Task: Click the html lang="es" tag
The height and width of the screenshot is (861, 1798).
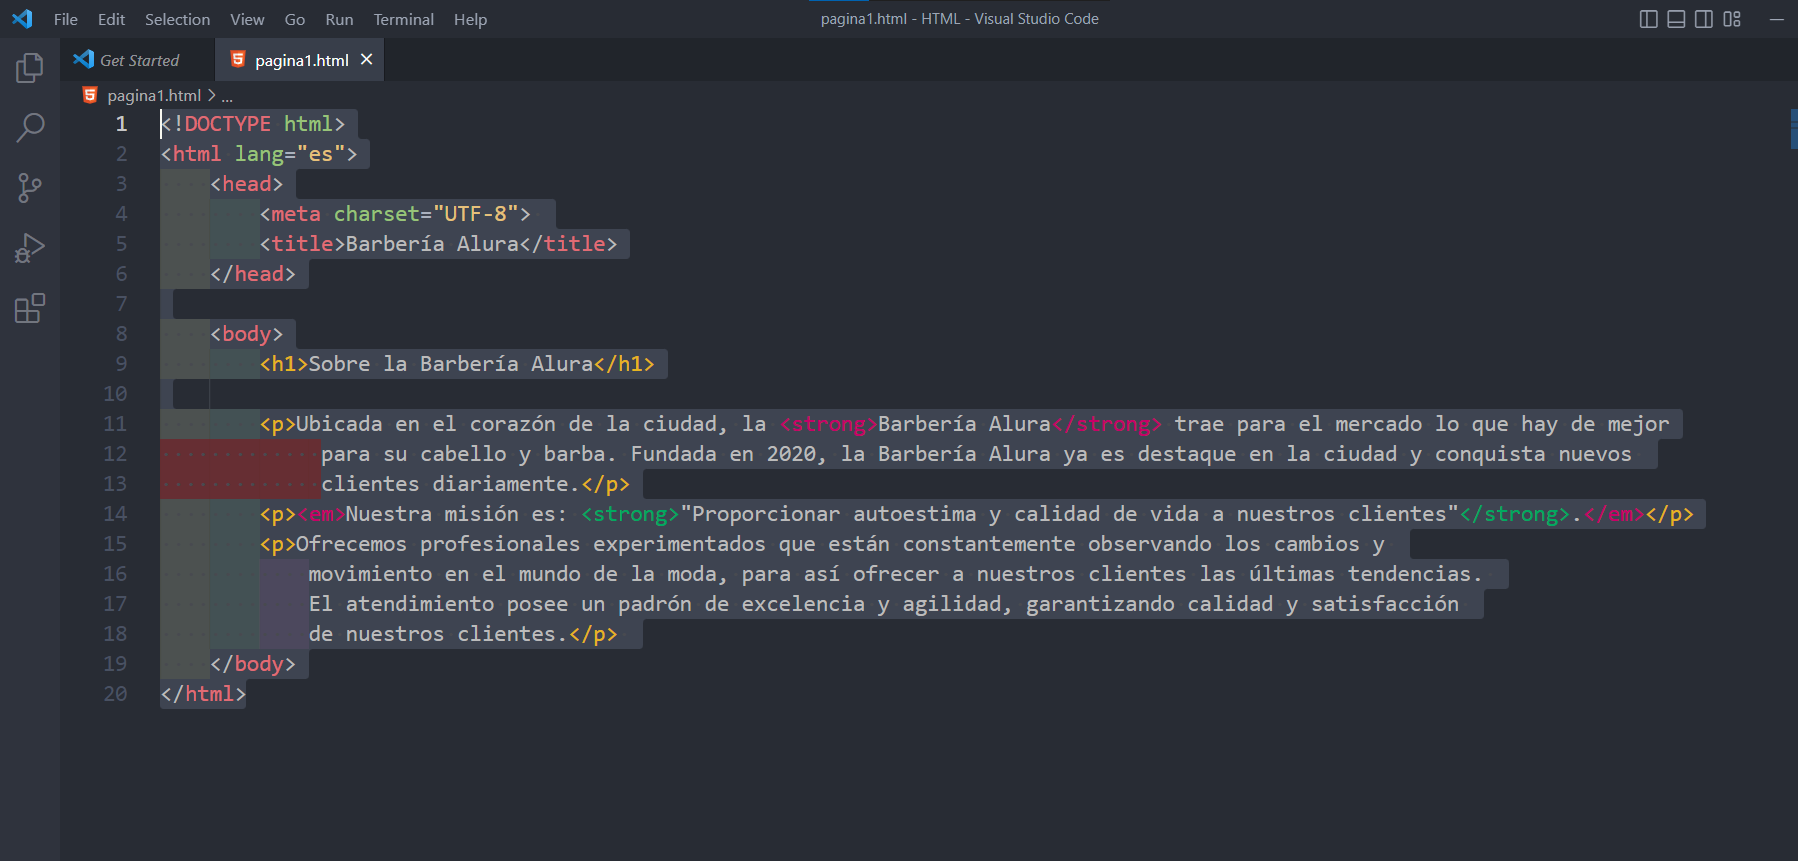Action: 259,154
